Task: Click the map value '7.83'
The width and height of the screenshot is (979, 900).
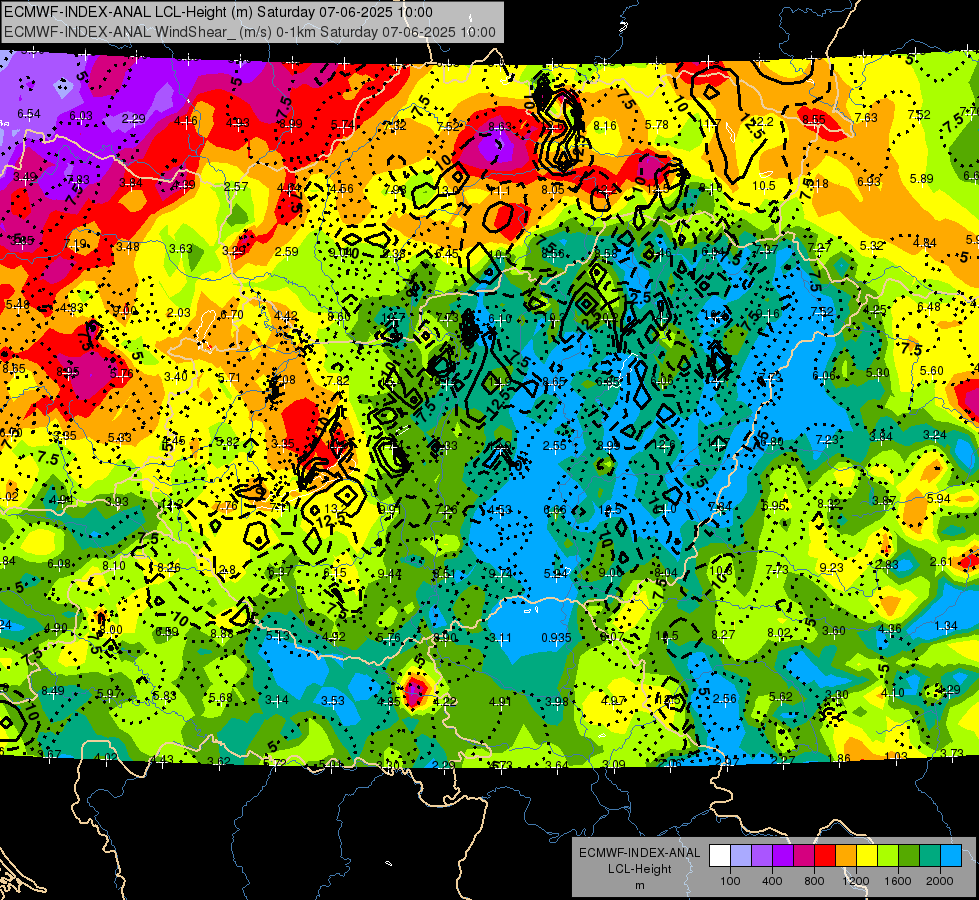Action: point(77,179)
